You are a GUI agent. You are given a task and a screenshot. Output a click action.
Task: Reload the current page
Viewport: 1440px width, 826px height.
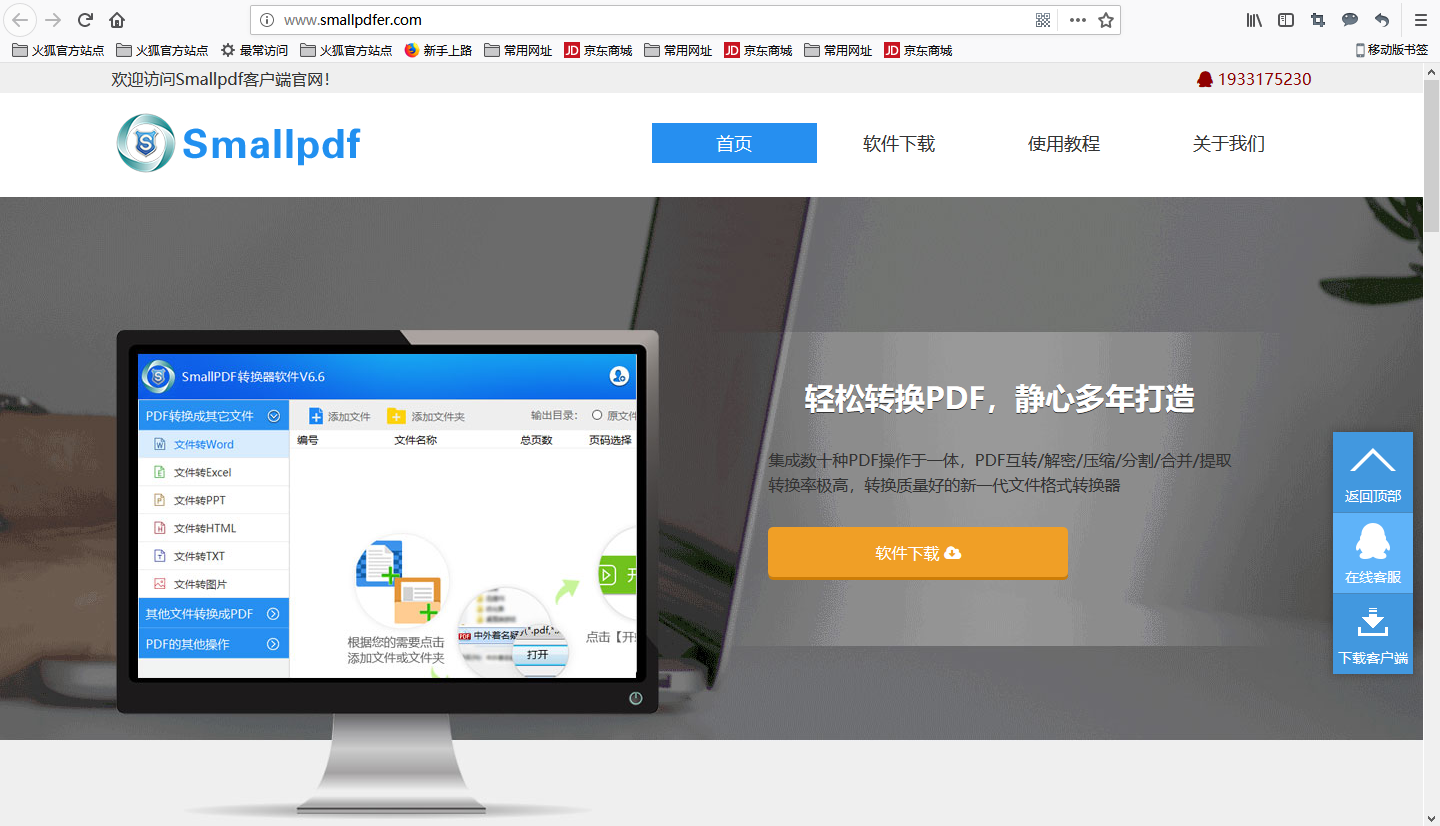[86, 20]
